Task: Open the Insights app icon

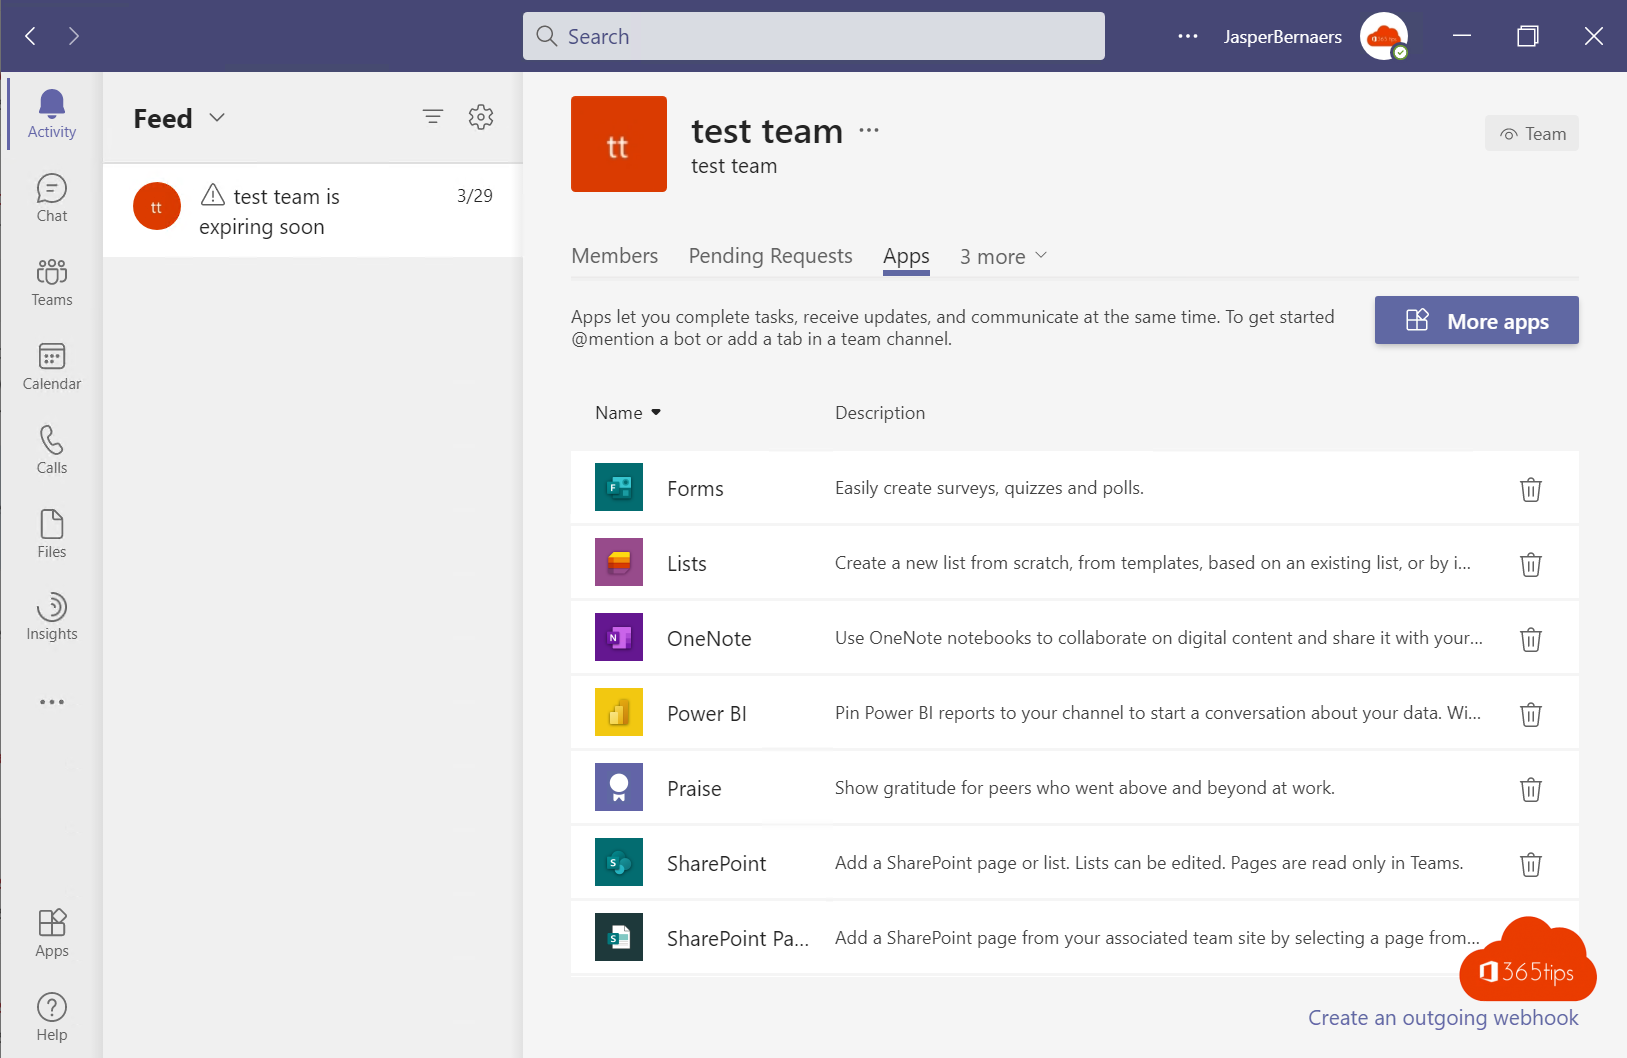Action: (52, 617)
